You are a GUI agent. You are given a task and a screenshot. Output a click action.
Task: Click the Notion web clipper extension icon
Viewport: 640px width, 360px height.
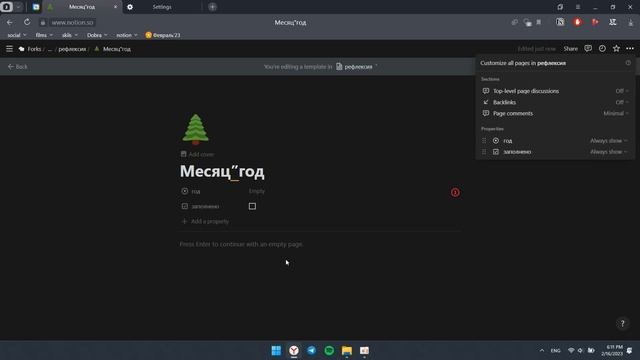pyautogui.click(x=560, y=22)
